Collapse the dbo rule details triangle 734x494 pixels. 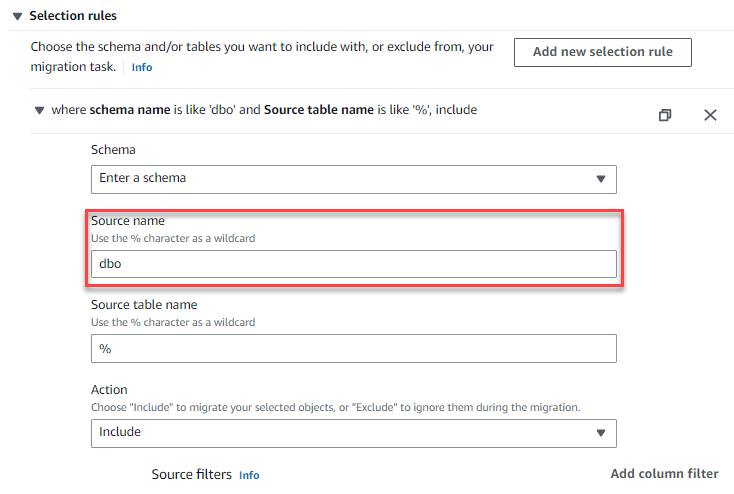coord(39,110)
